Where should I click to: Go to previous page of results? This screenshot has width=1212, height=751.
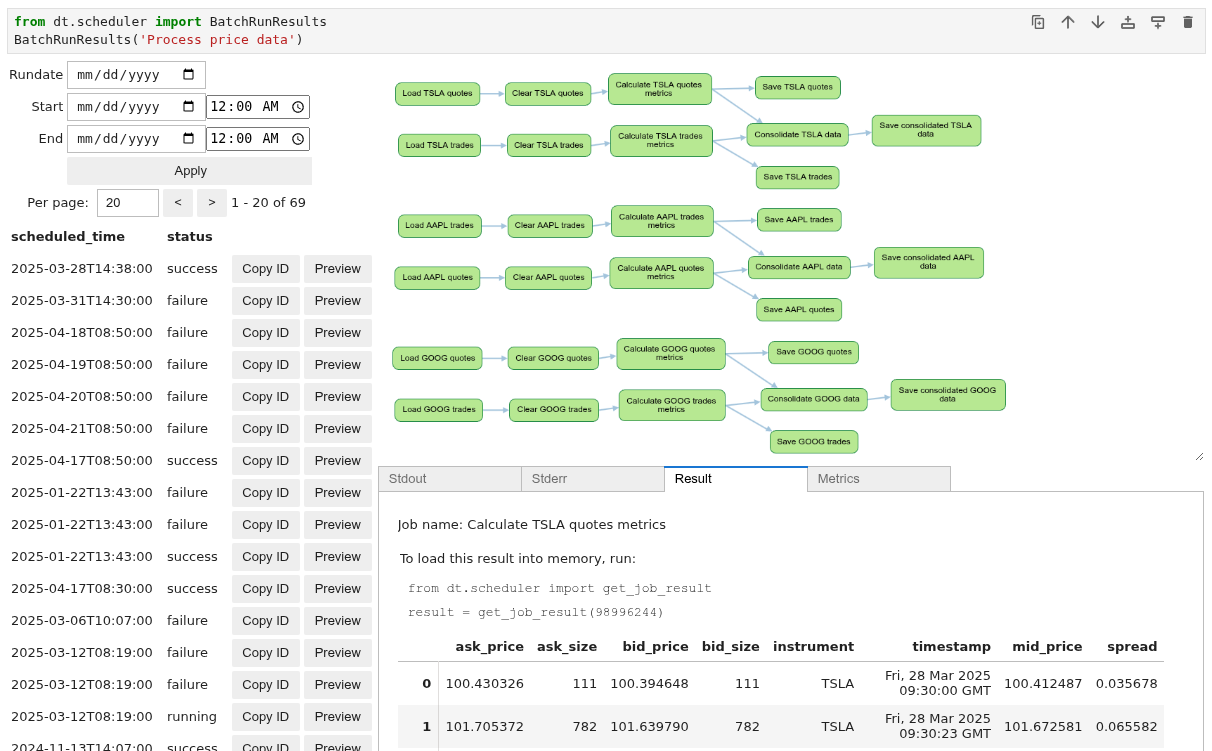(x=178, y=203)
